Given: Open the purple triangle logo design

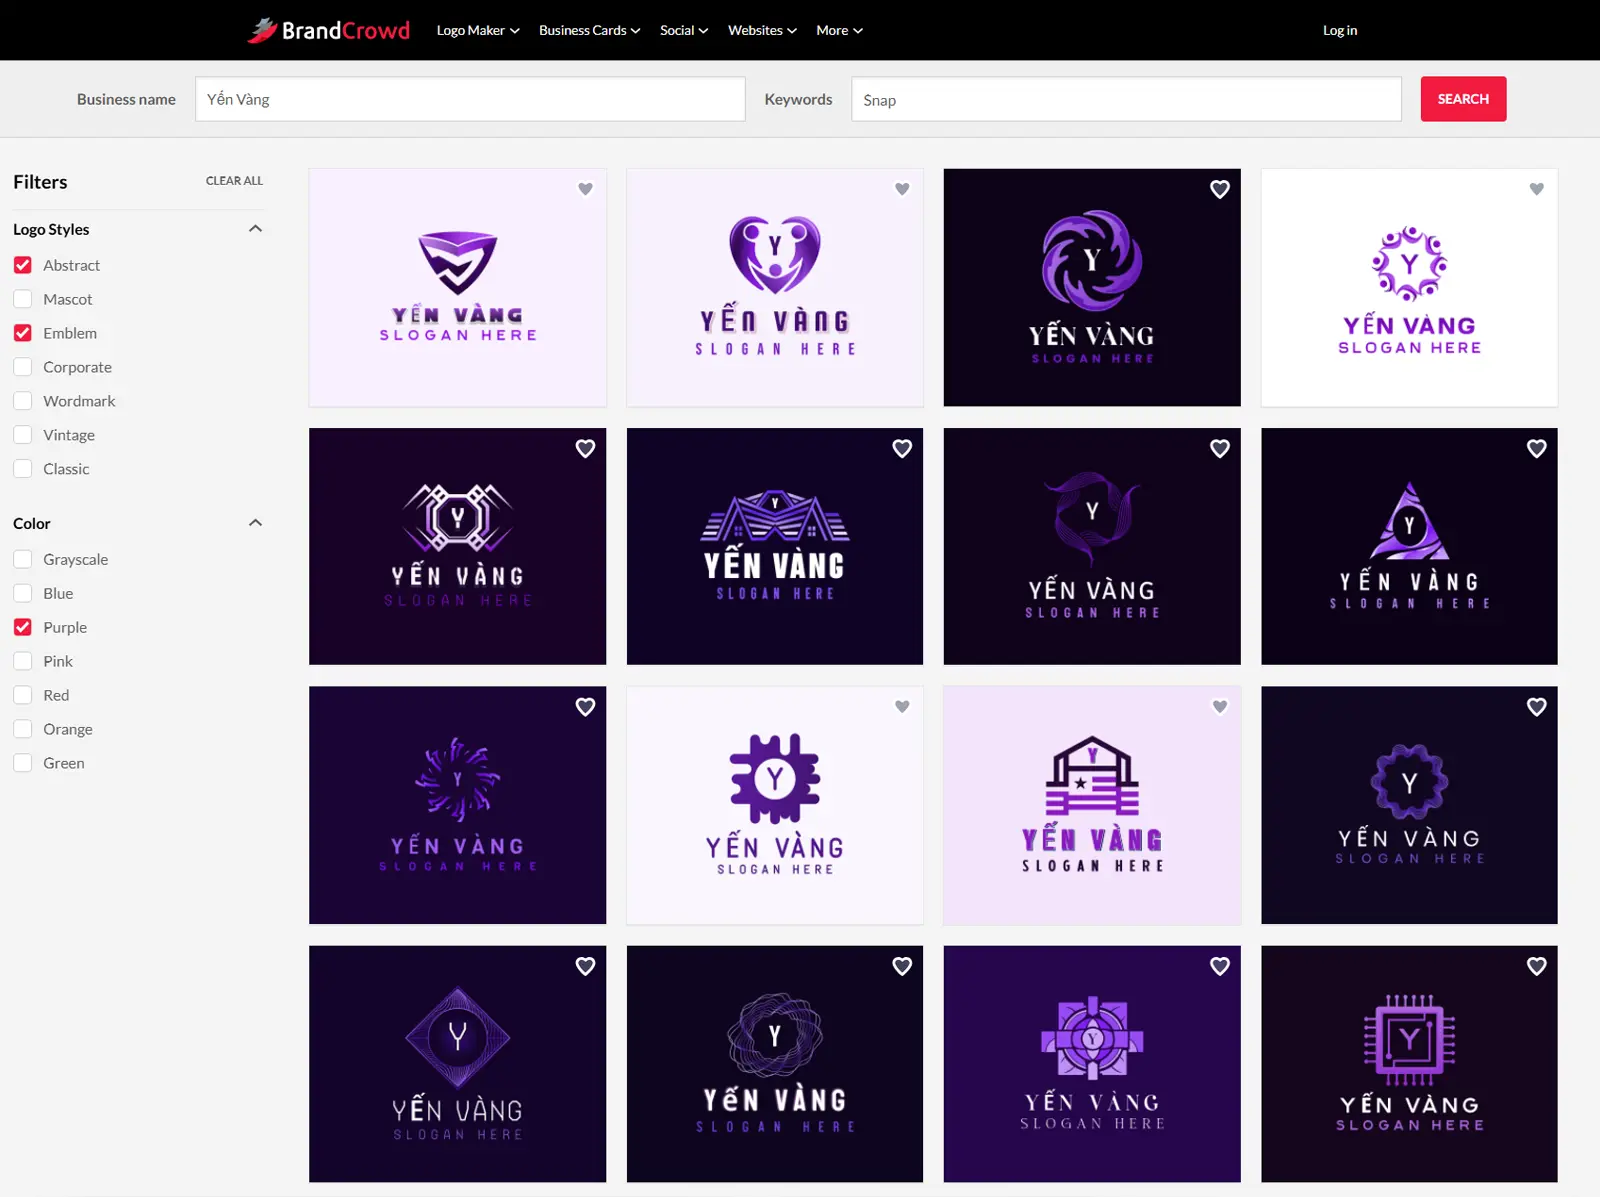Looking at the screenshot, I should pos(1409,547).
